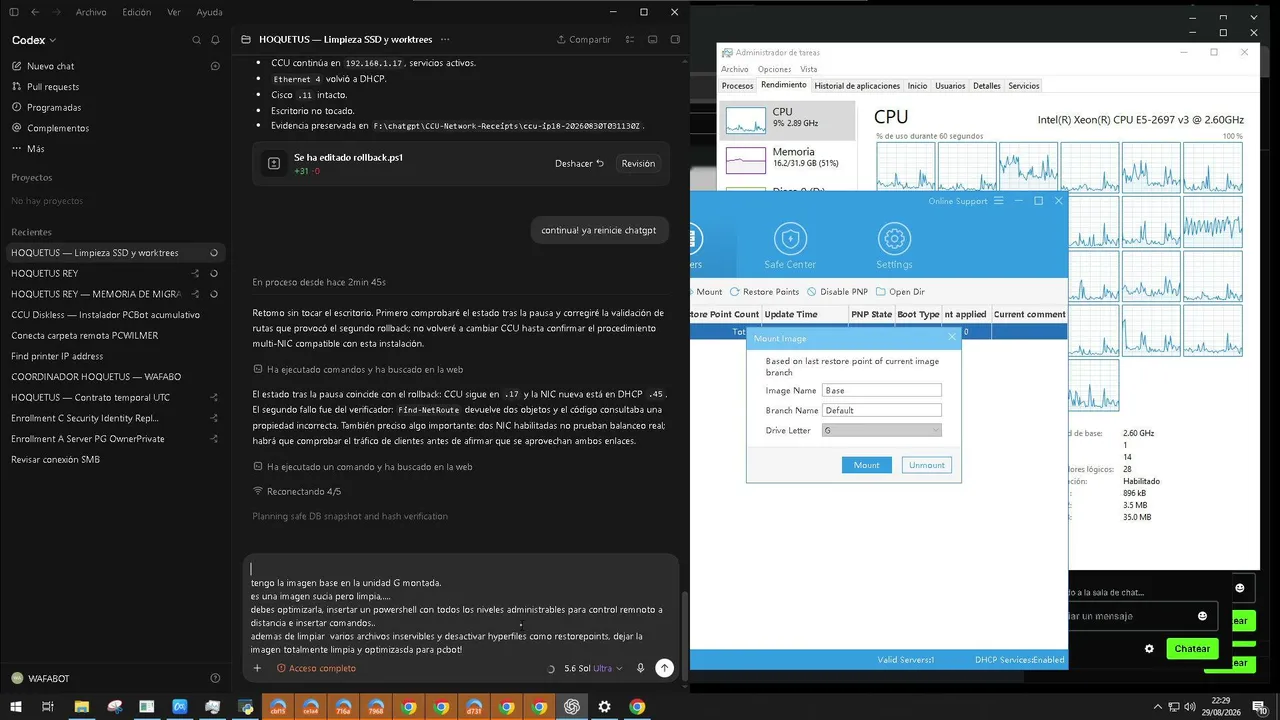This screenshot has width=1280, height=720.
Task: Switch to Procesos tab in Task Manager
Action: pyautogui.click(x=737, y=86)
